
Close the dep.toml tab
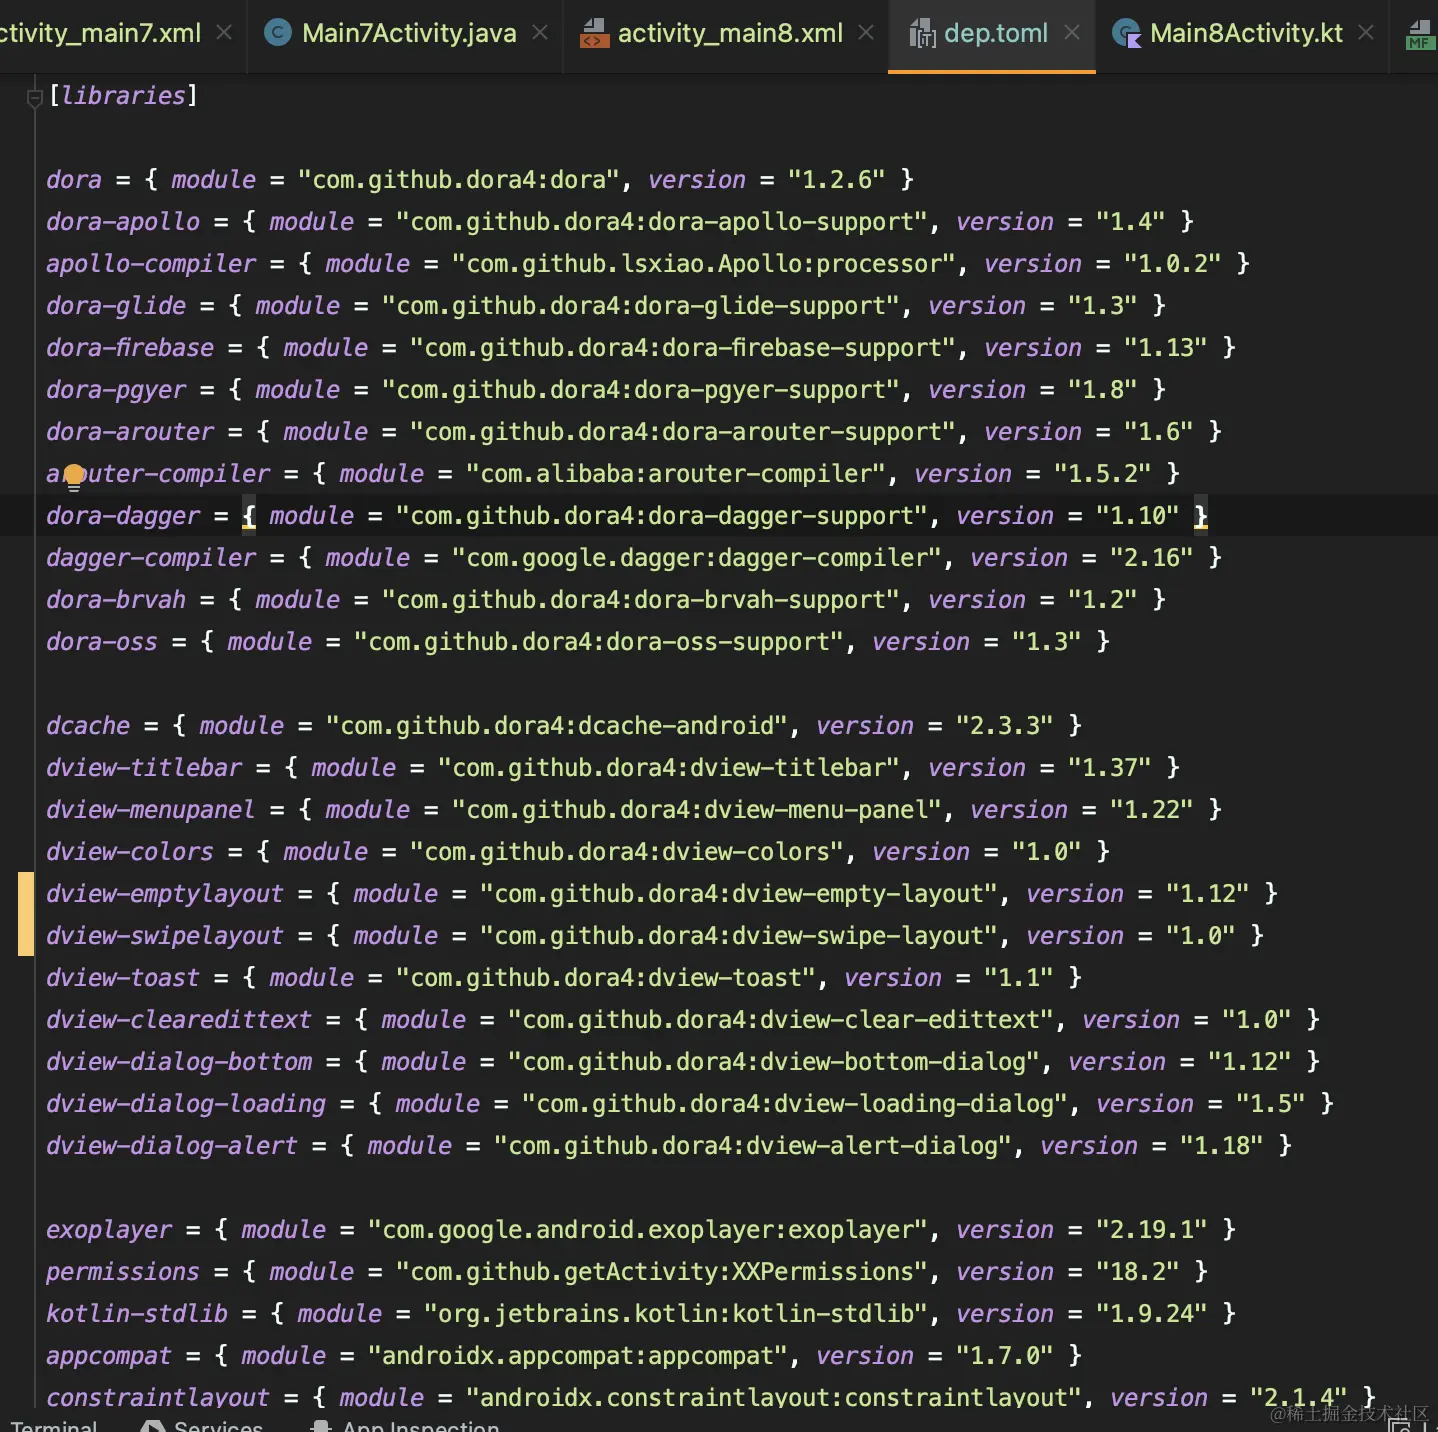[1072, 33]
